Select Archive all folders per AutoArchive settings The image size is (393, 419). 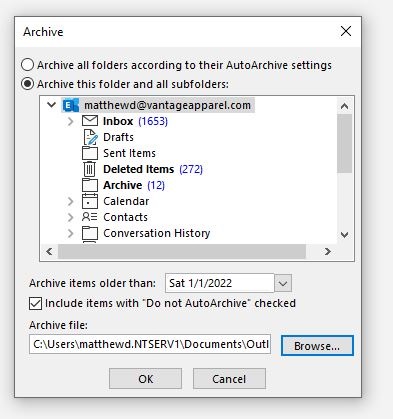pyautogui.click(x=27, y=65)
